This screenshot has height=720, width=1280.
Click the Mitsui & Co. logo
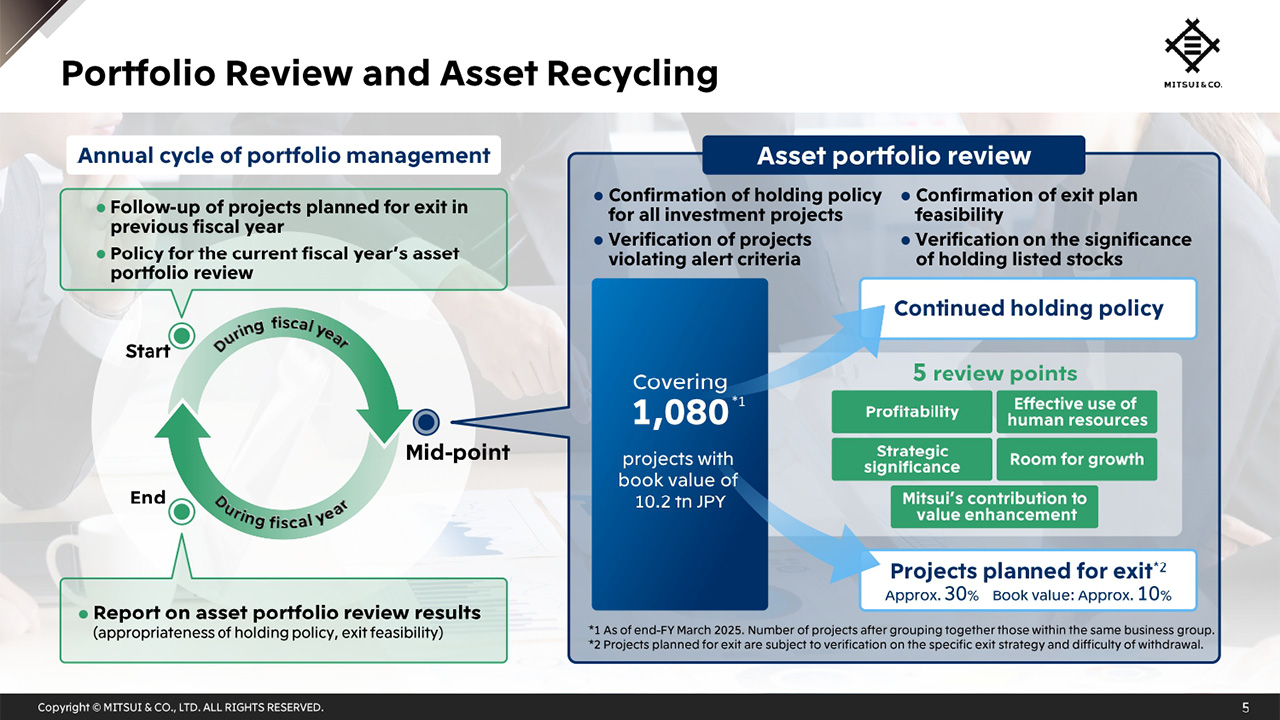1190,47
